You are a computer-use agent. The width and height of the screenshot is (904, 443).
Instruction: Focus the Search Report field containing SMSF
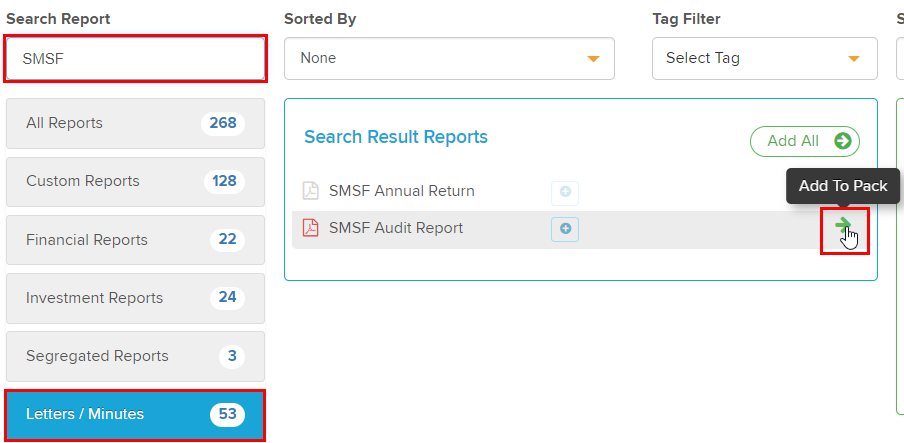click(135, 59)
